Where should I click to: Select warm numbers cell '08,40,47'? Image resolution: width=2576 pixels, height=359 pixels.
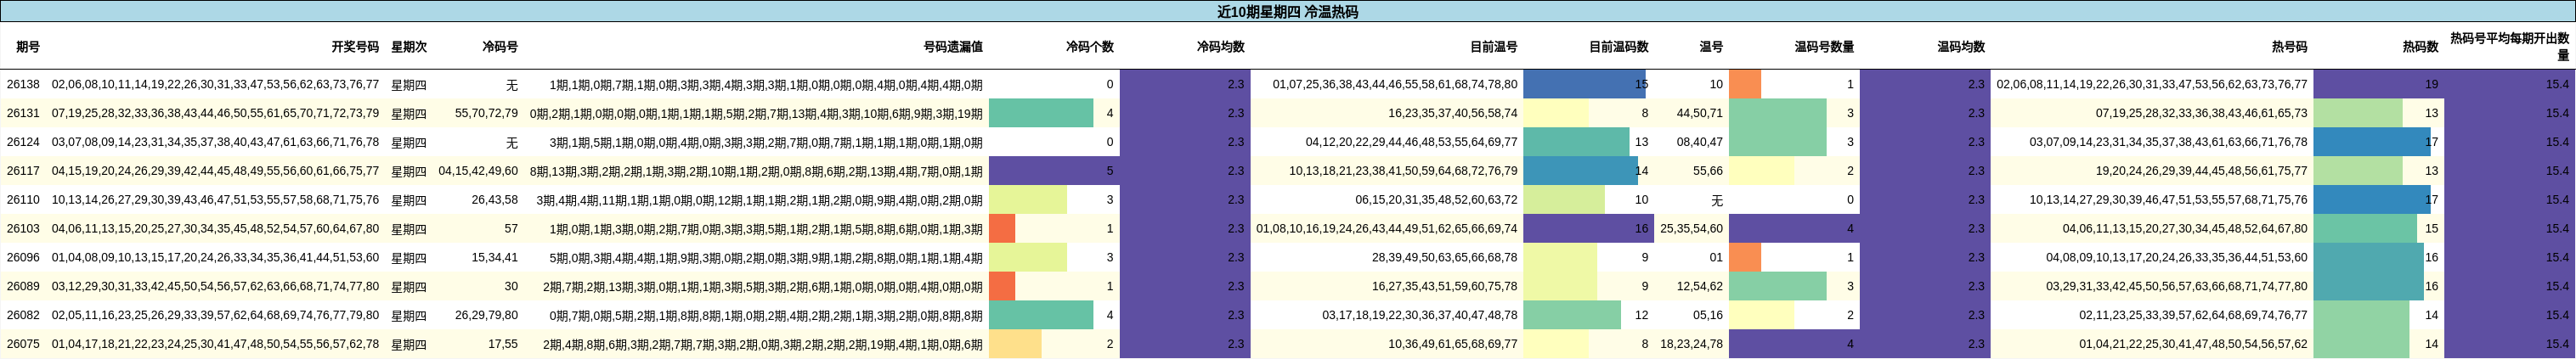coord(1700,142)
